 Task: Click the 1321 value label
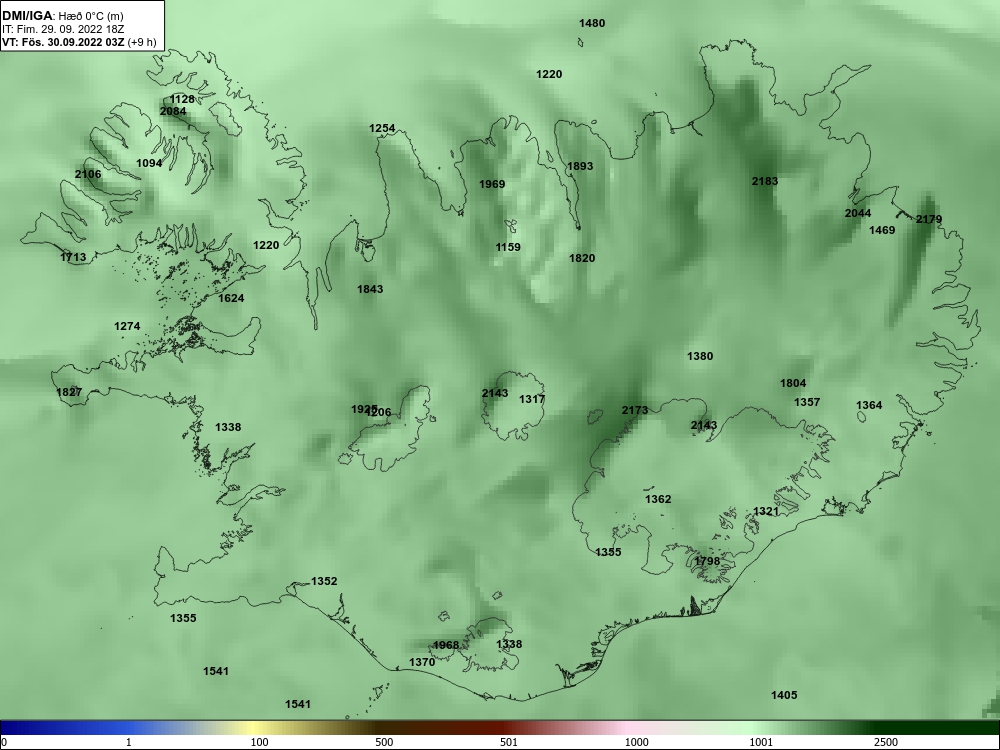point(766,511)
